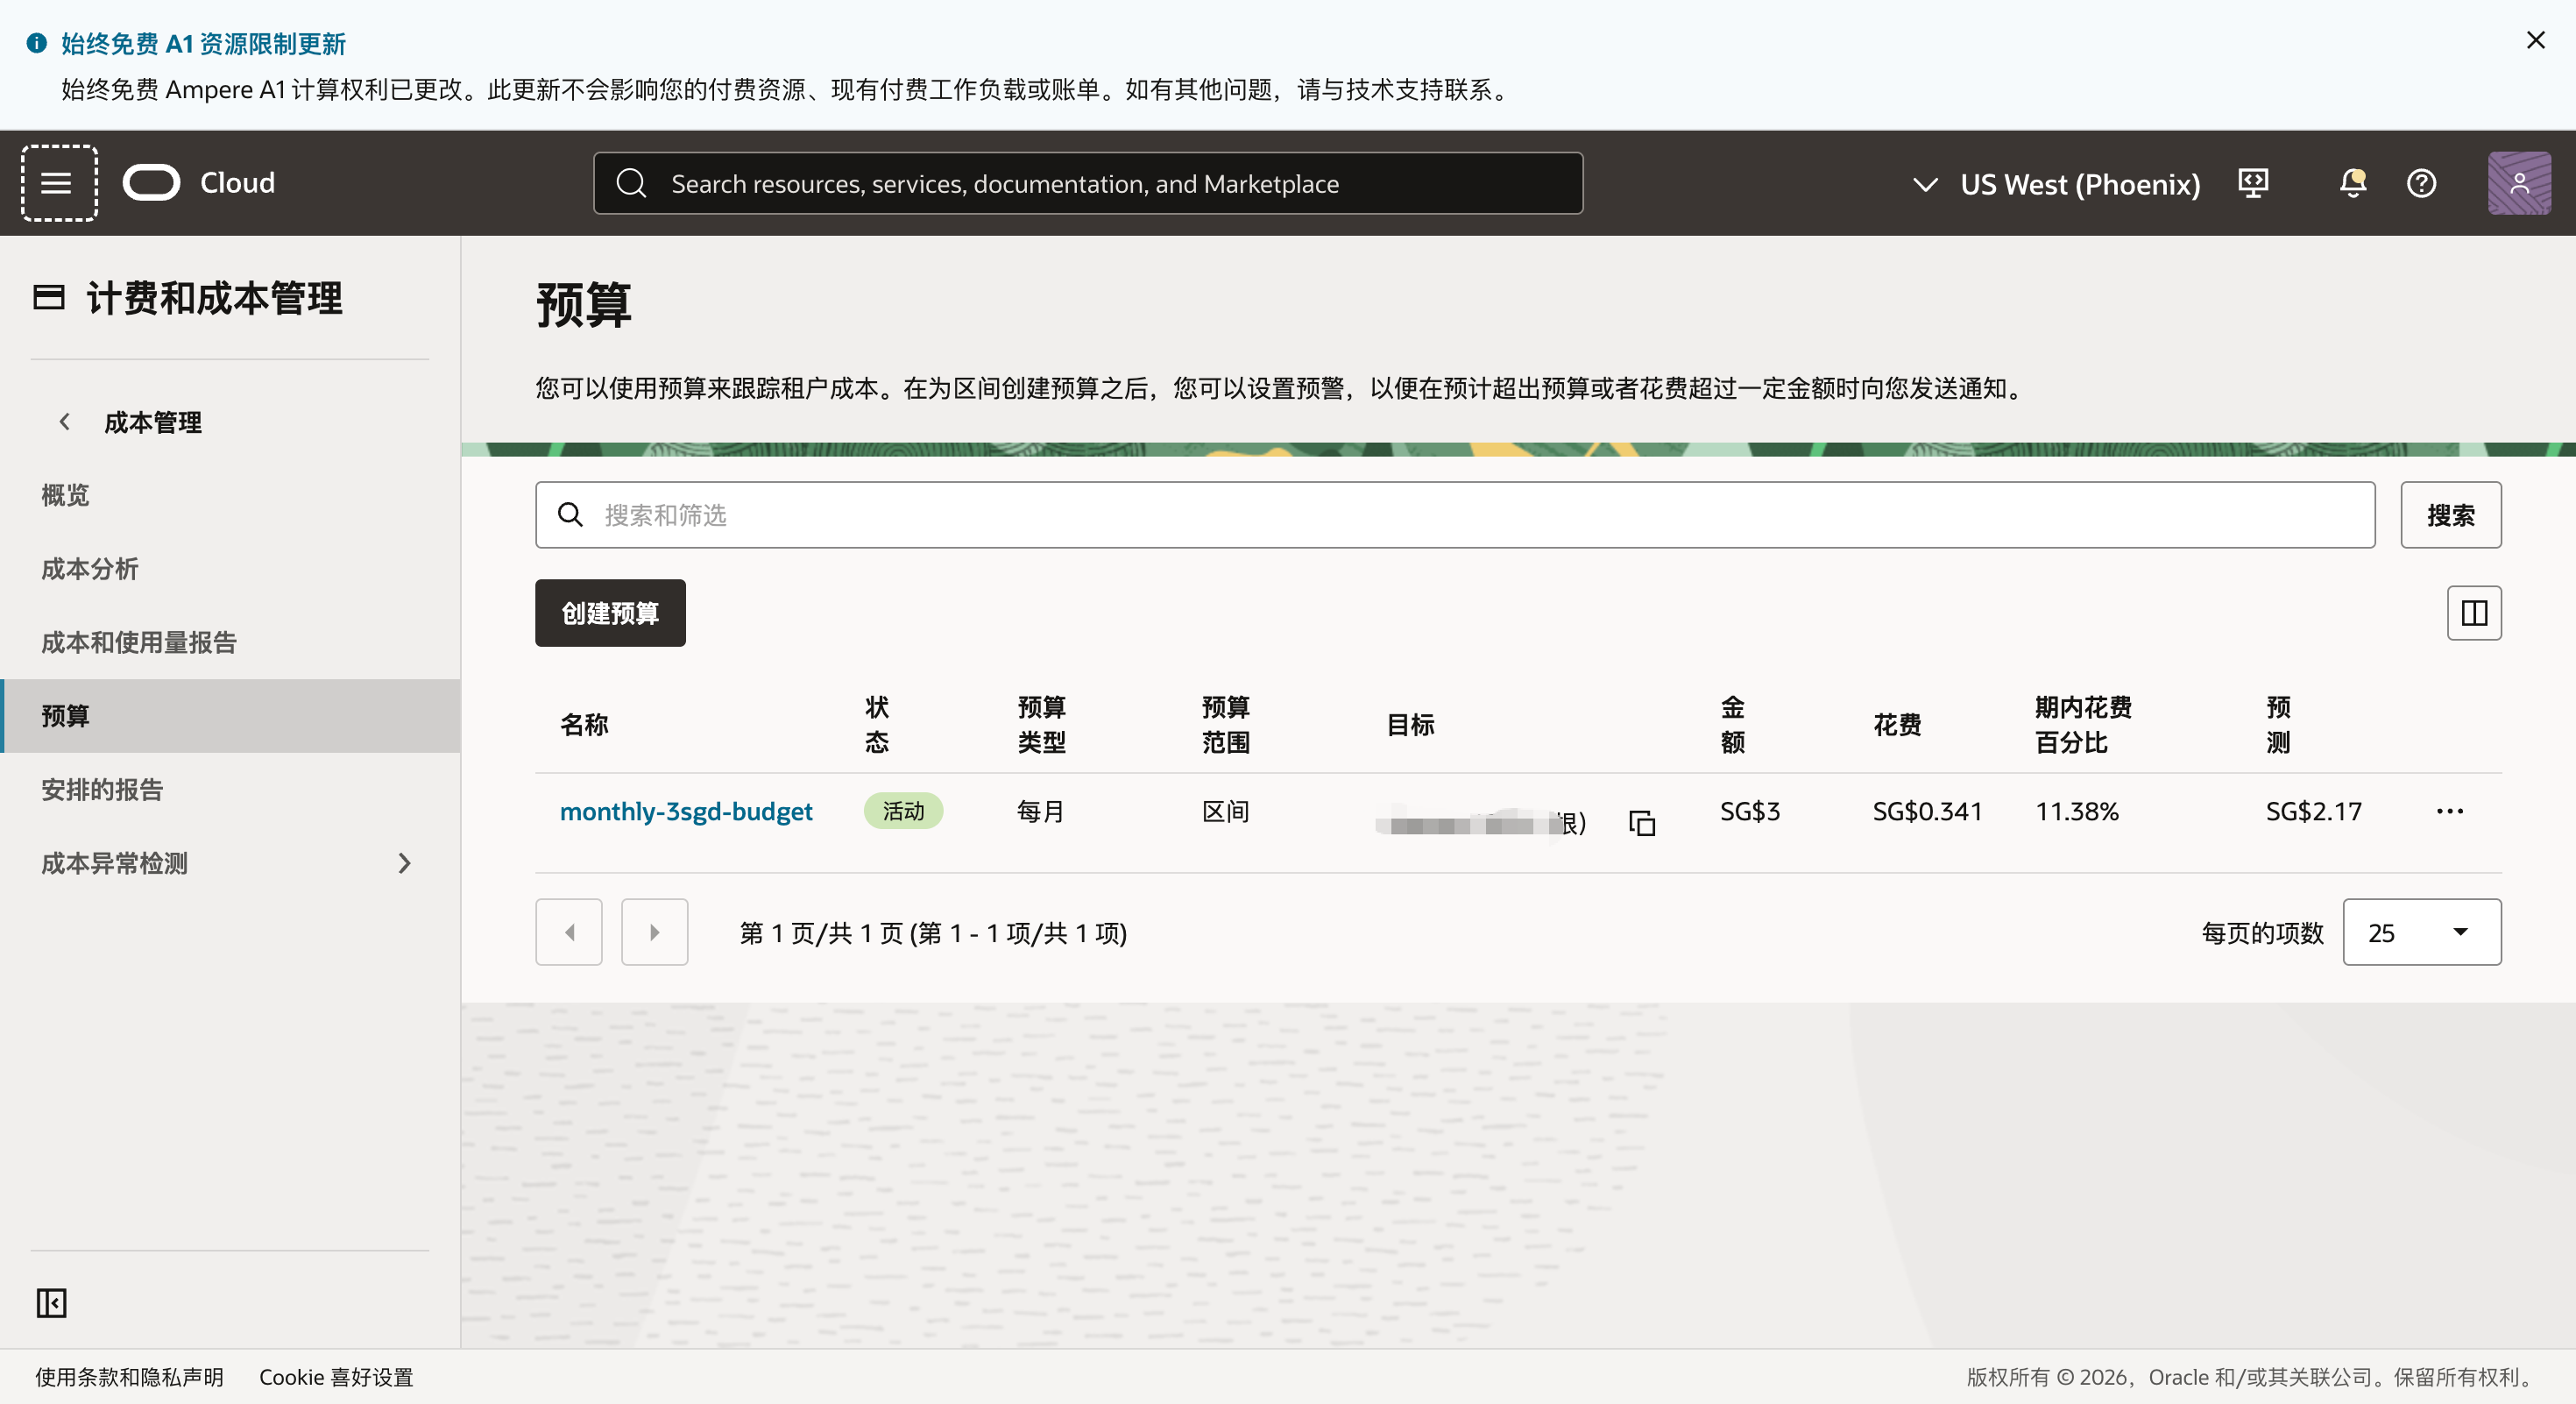Image resolution: width=2576 pixels, height=1404 pixels.
Task: Click the info icon in the banner
Action: 37,43
